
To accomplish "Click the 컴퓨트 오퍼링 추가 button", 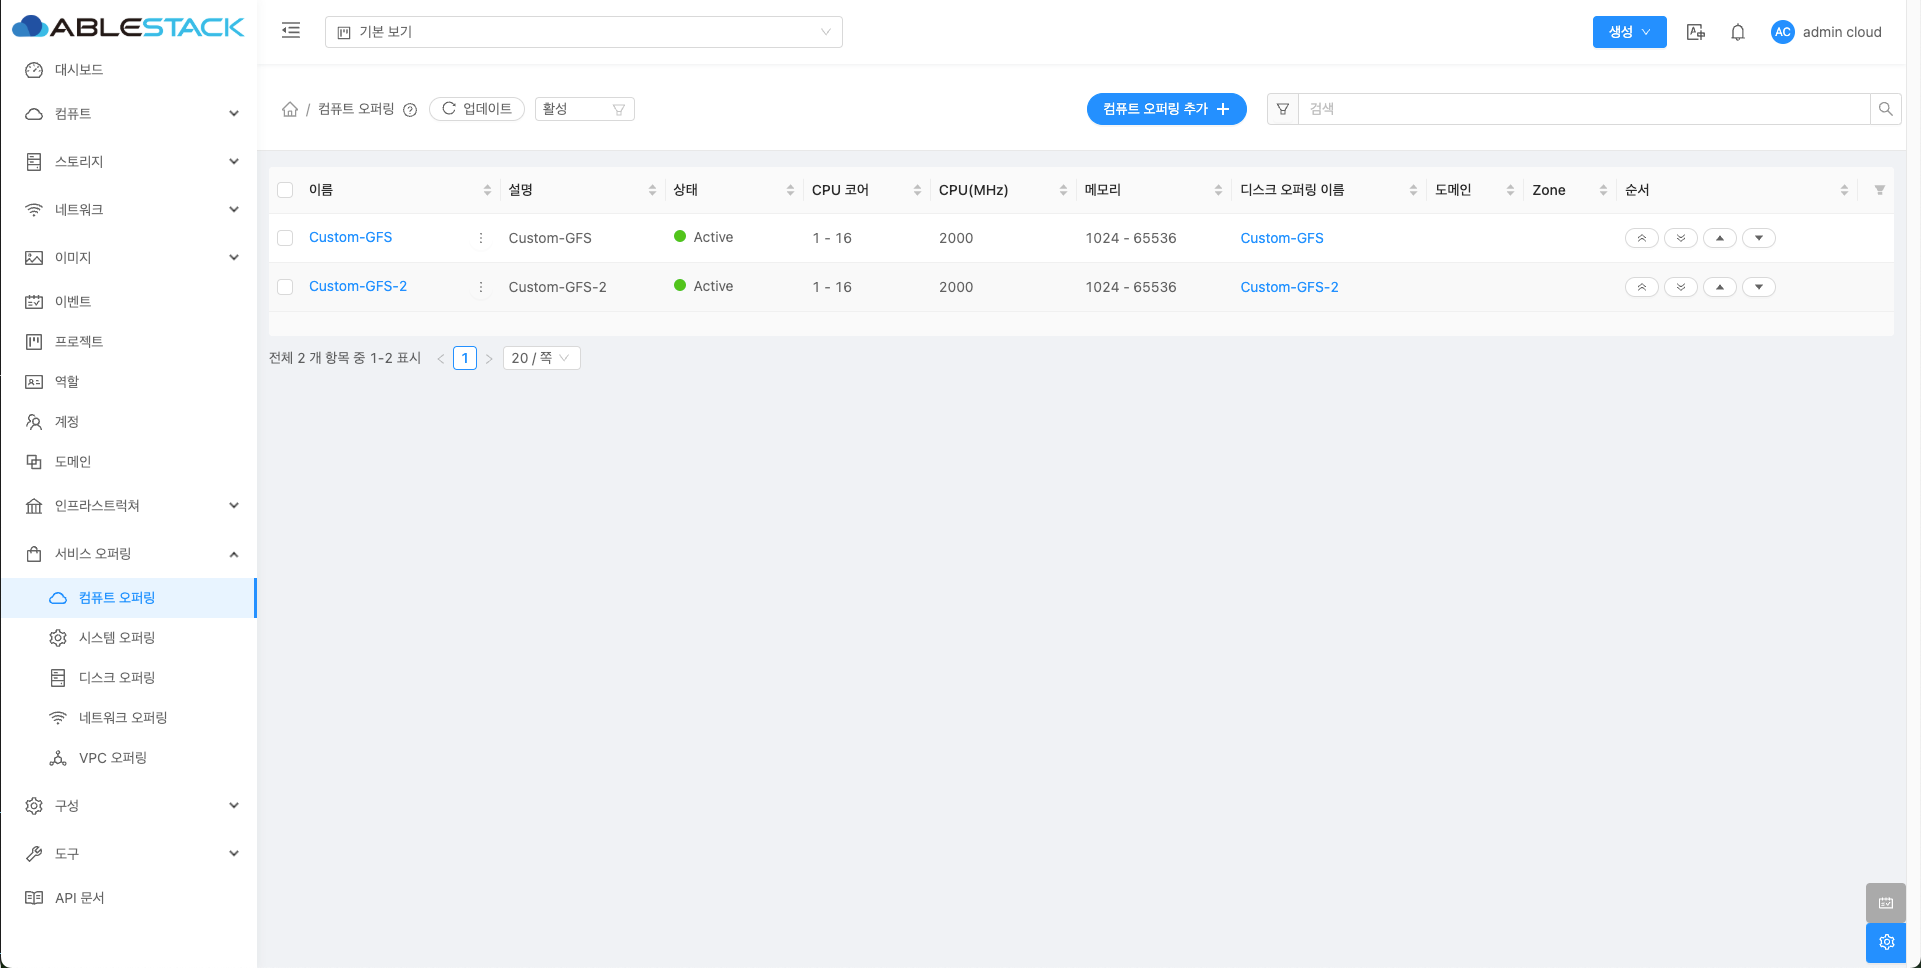I will point(1166,109).
